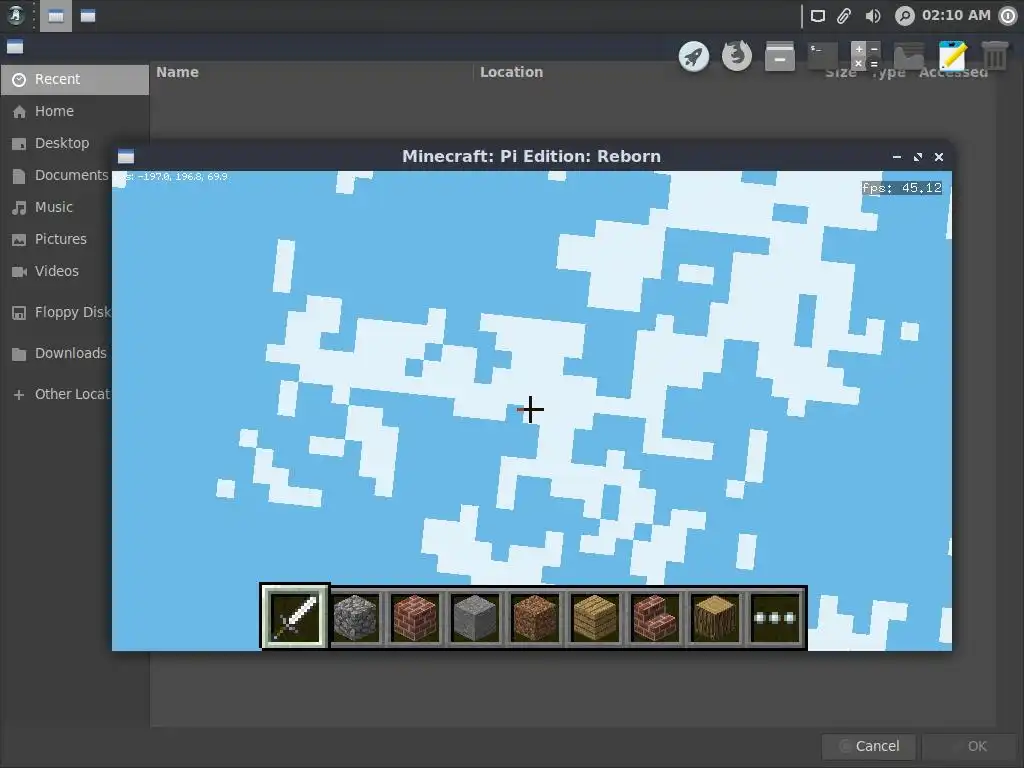Image resolution: width=1024 pixels, height=768 pixels.
Task: Click the fps counter text in Minecraft
Action: 902,188
